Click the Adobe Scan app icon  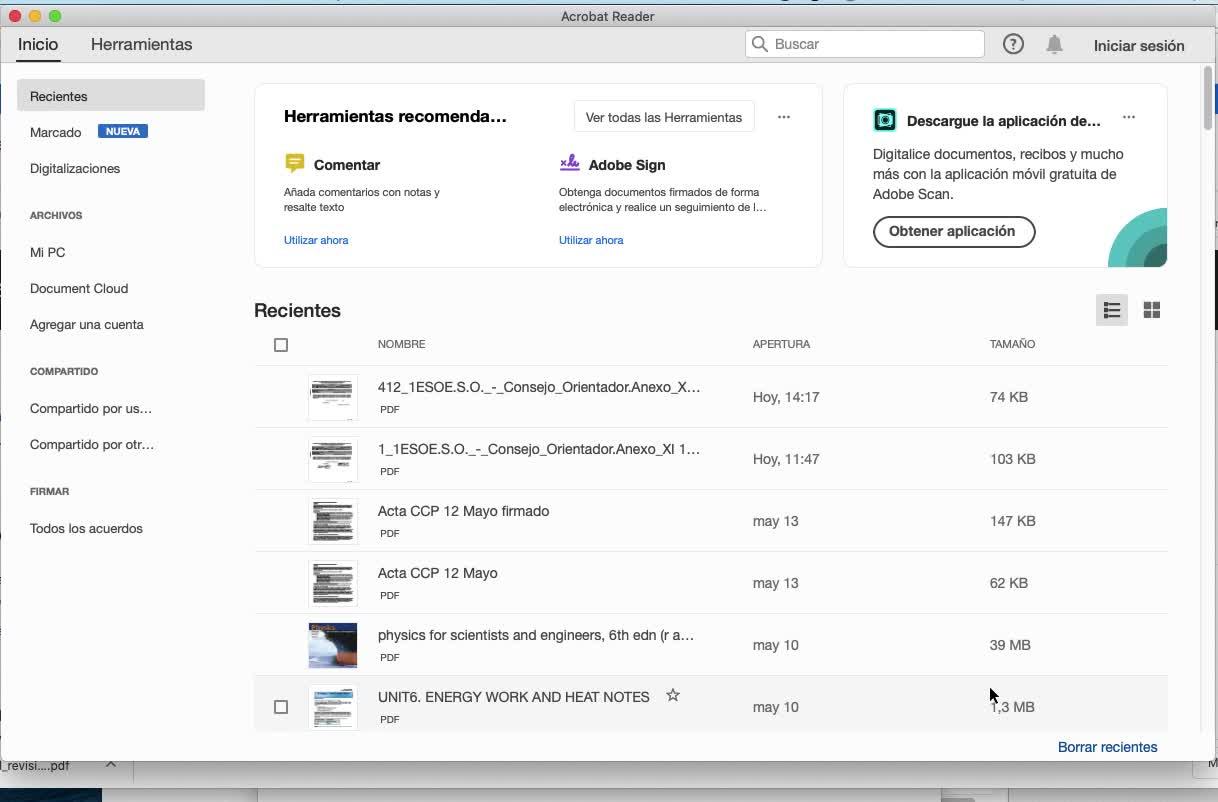coord(885,121)
